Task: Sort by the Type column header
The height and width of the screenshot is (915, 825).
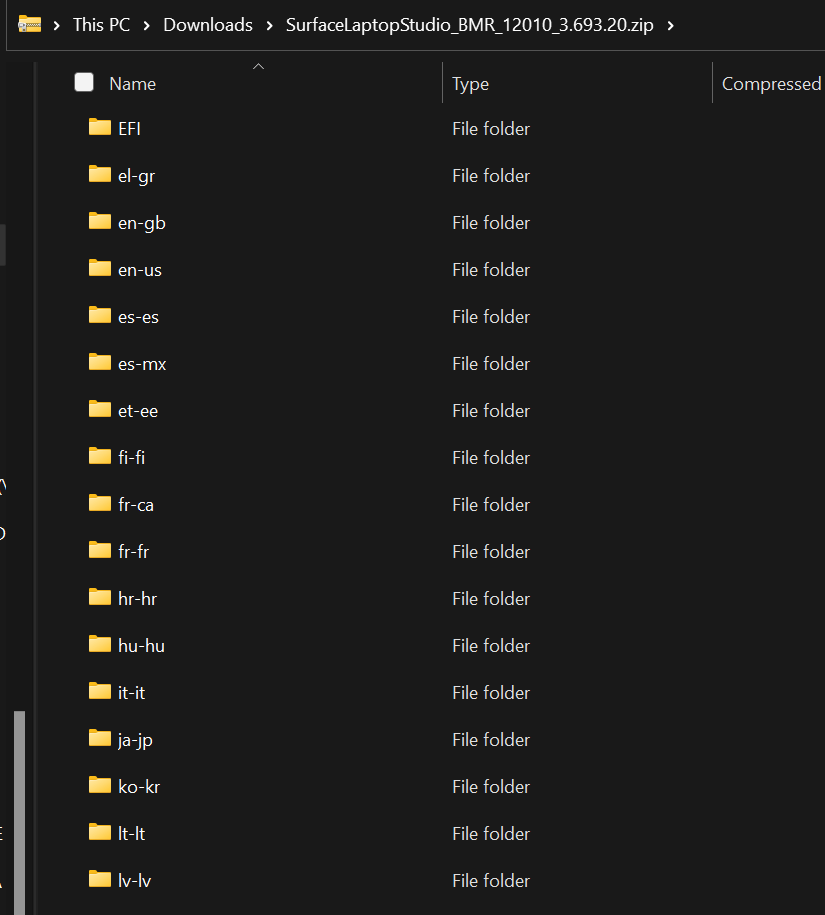Action: pos(470,84)
